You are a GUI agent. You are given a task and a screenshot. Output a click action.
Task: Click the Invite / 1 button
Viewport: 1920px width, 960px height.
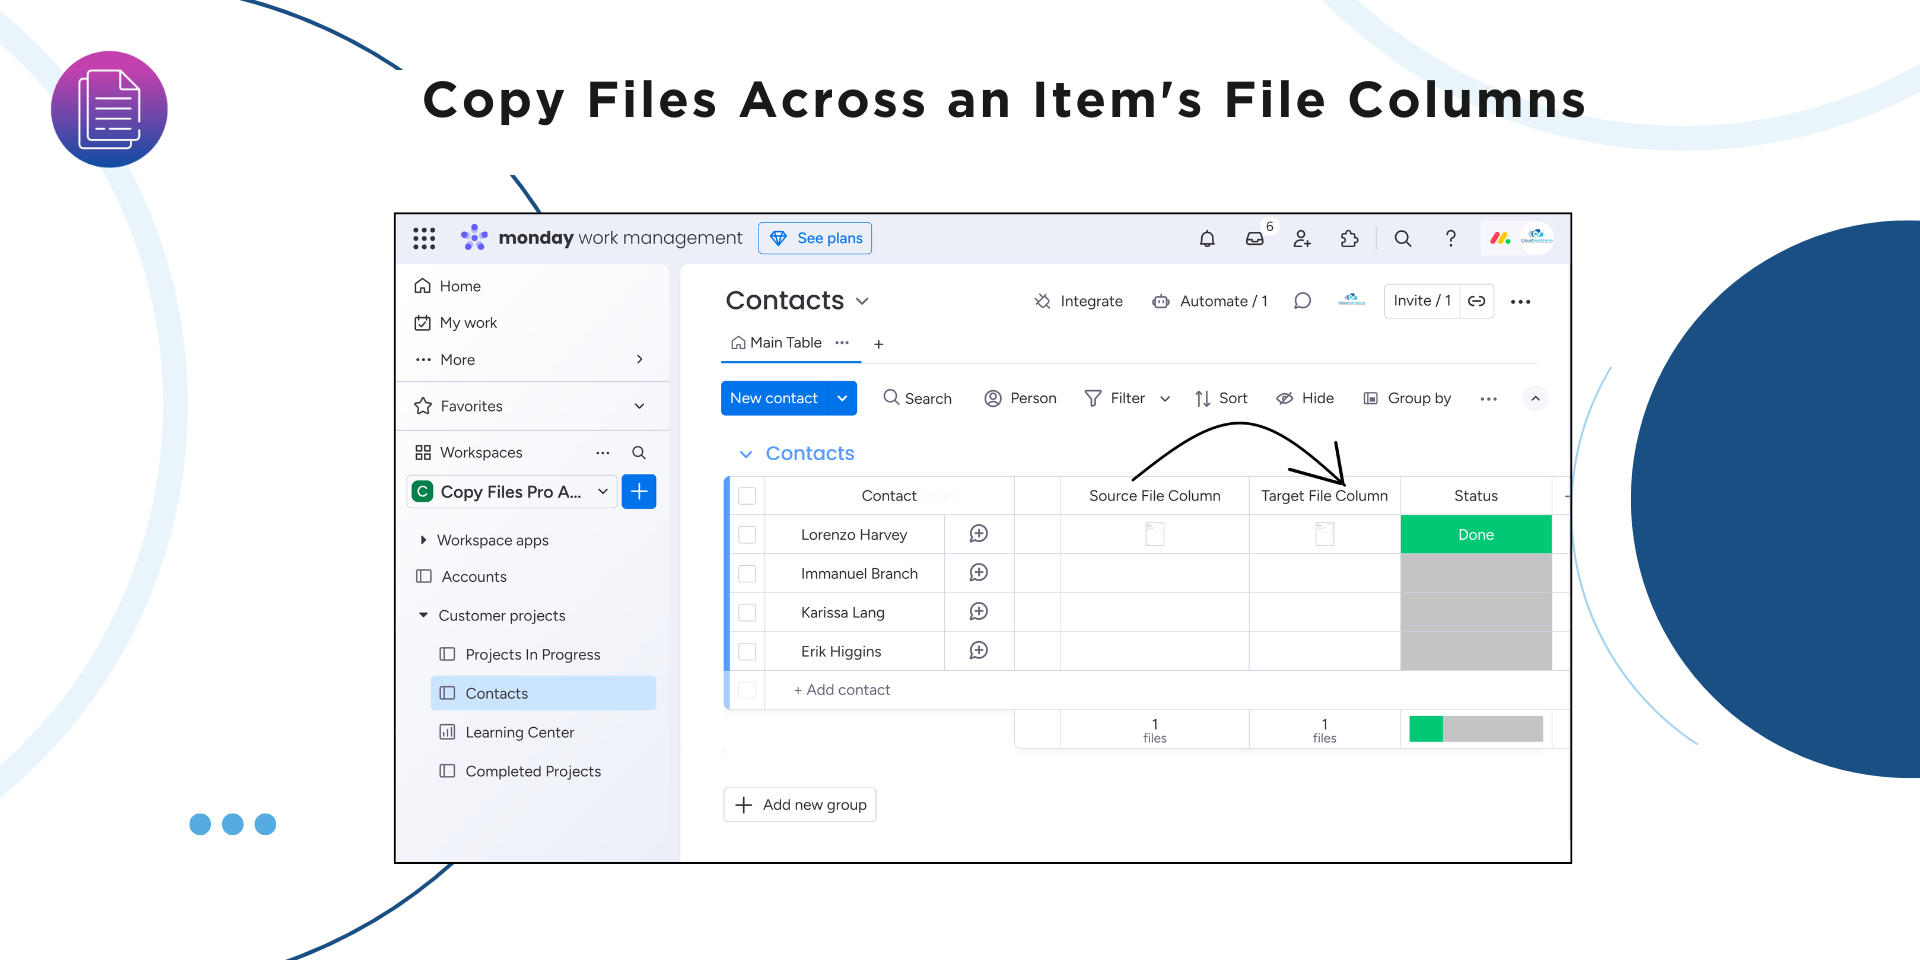[1421, 301]
